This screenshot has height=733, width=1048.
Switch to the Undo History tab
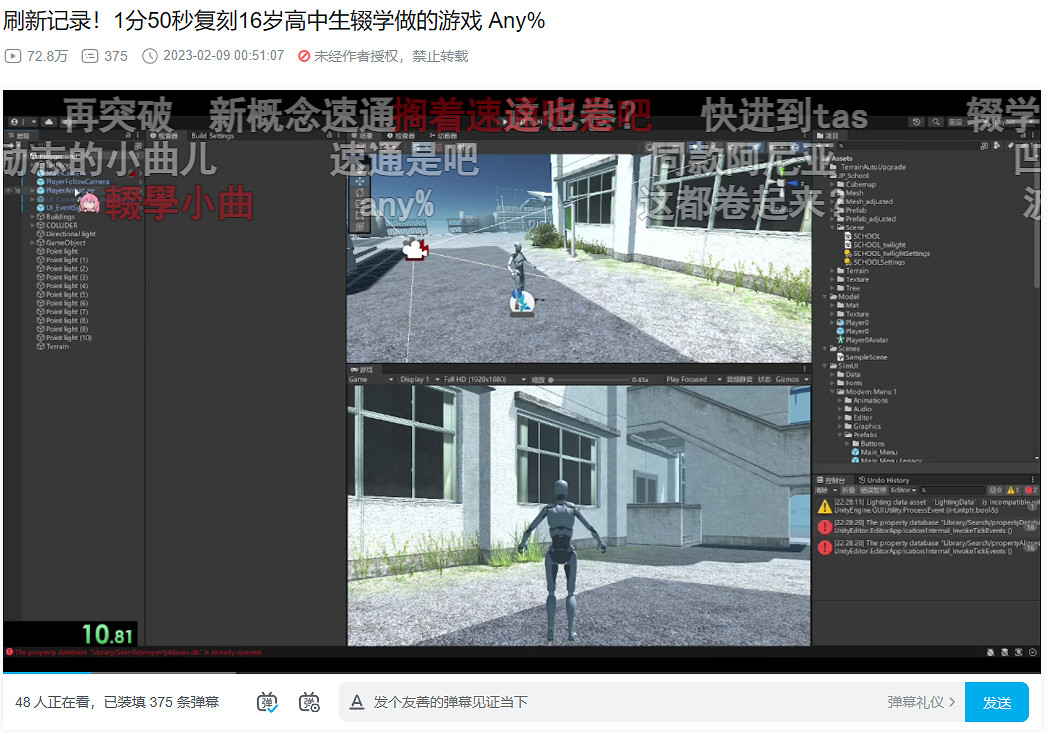pos(886,480)
